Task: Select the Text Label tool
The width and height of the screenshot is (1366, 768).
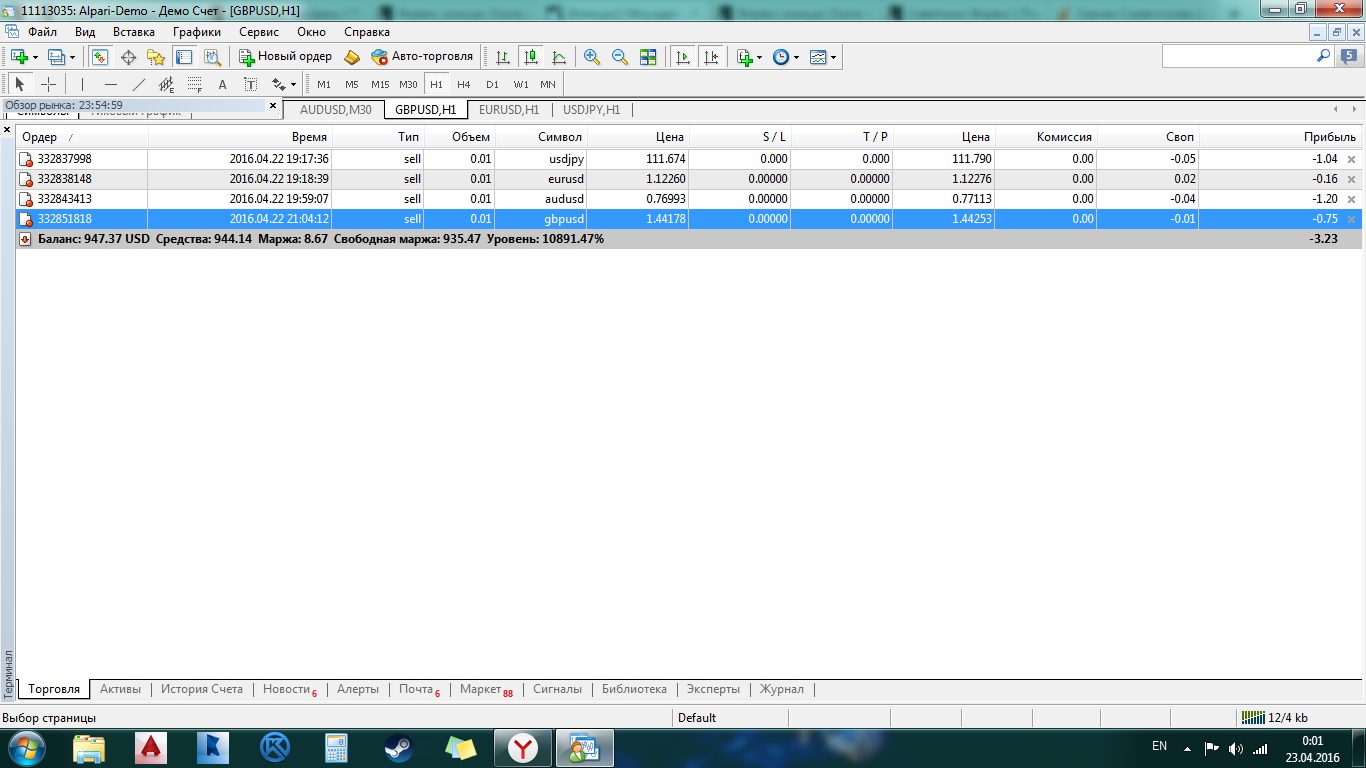Action: pos(250,84)
